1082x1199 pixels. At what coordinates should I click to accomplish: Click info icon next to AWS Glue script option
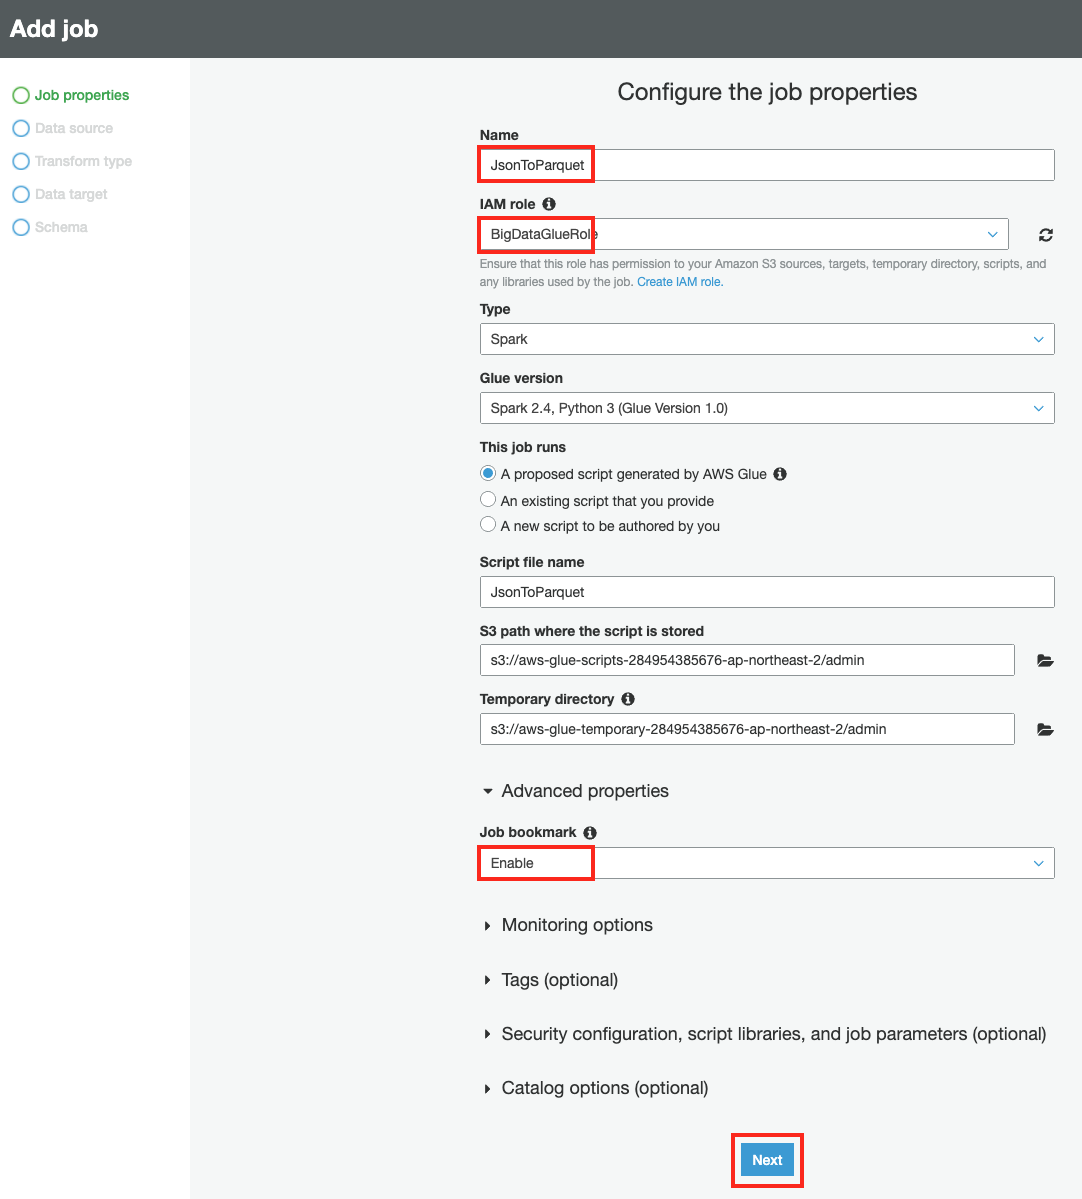click(780, 474)
